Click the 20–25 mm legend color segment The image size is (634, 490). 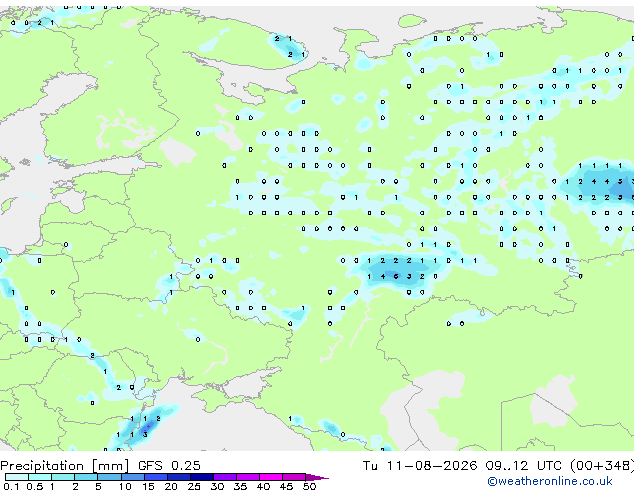click(x=179, y=477)
